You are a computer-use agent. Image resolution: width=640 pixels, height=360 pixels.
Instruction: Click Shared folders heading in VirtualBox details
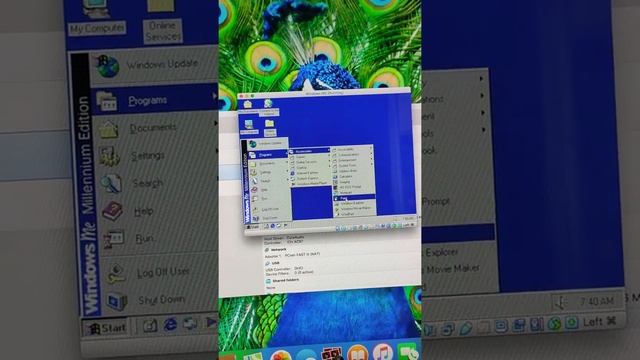[x=286, y=280]
